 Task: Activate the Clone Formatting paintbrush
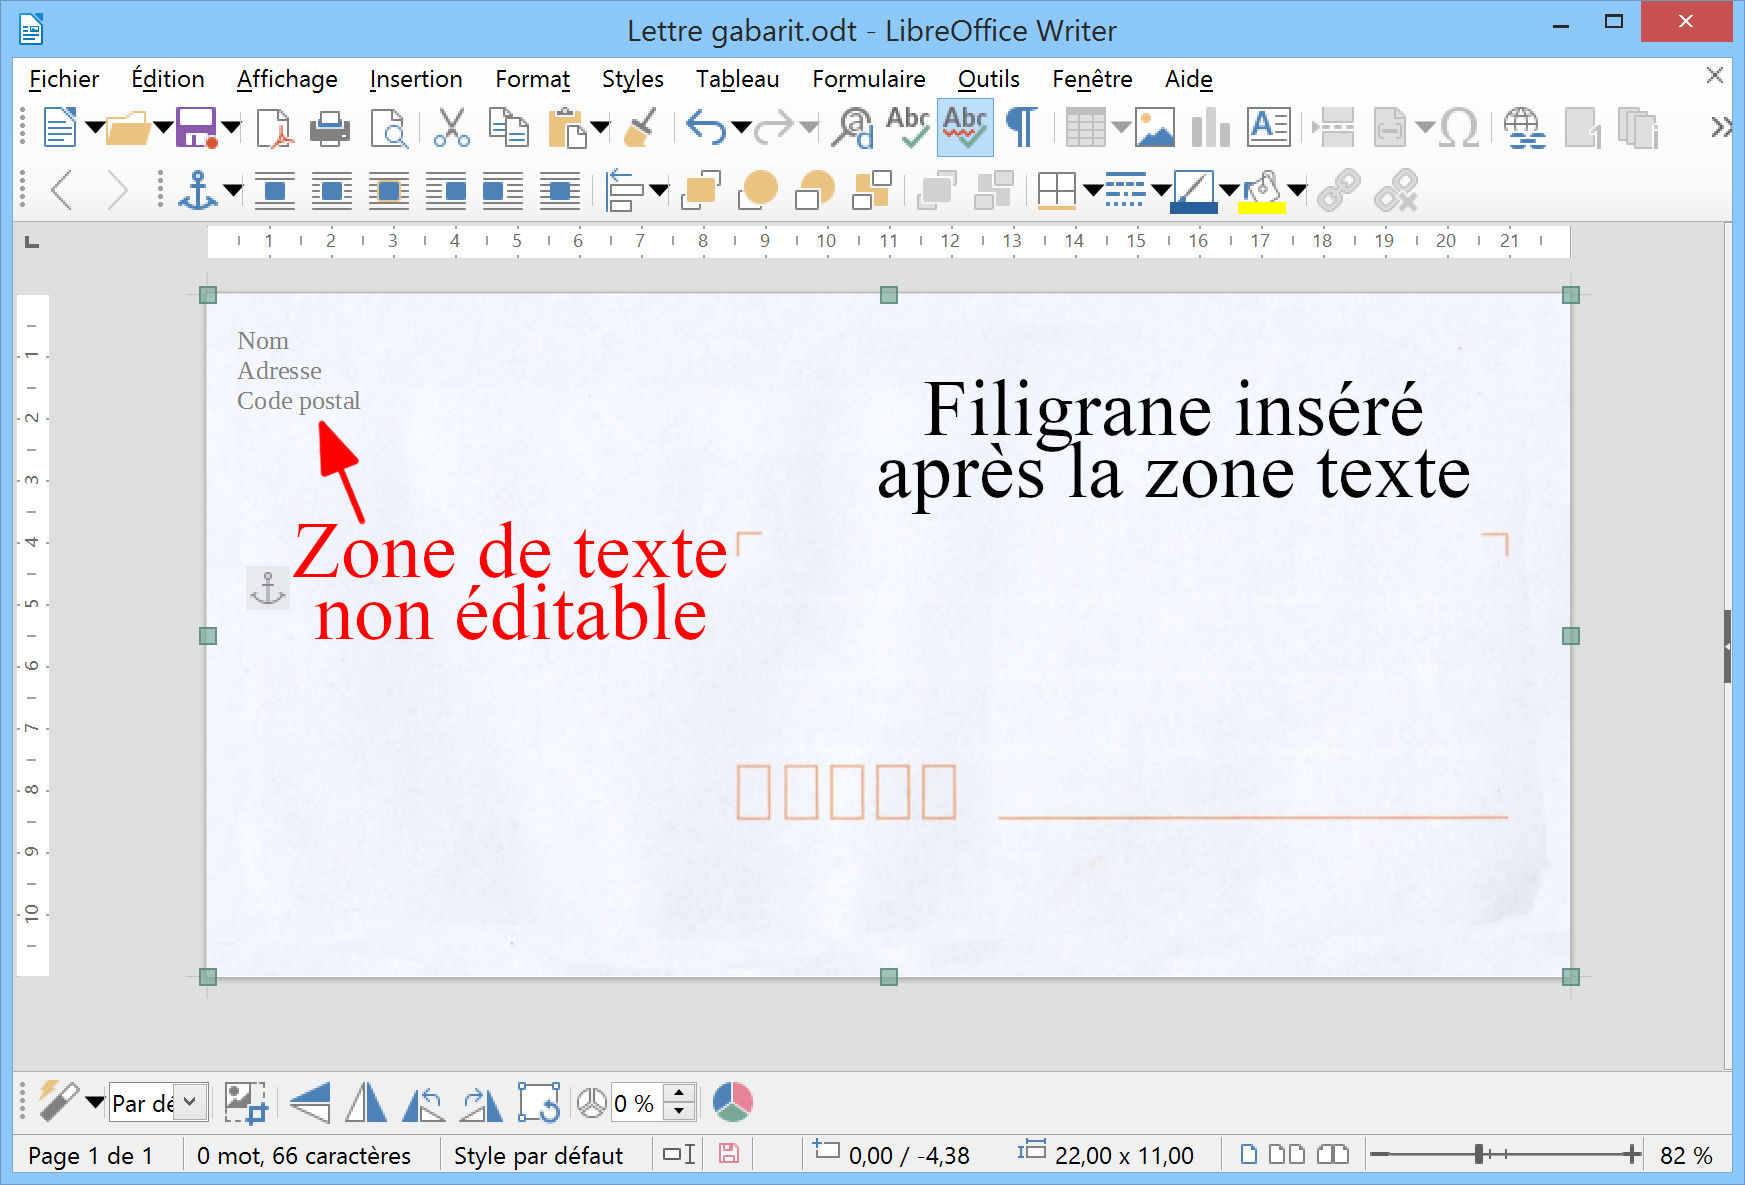point(640,128)
